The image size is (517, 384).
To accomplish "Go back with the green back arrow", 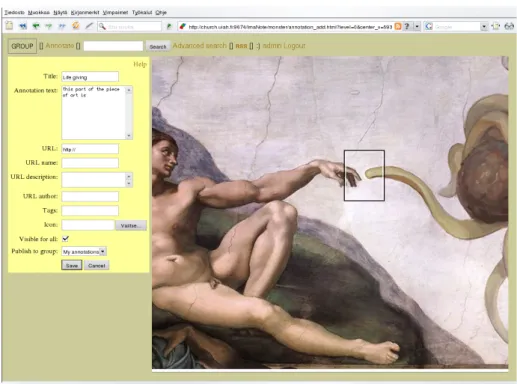I will [36, 26].
